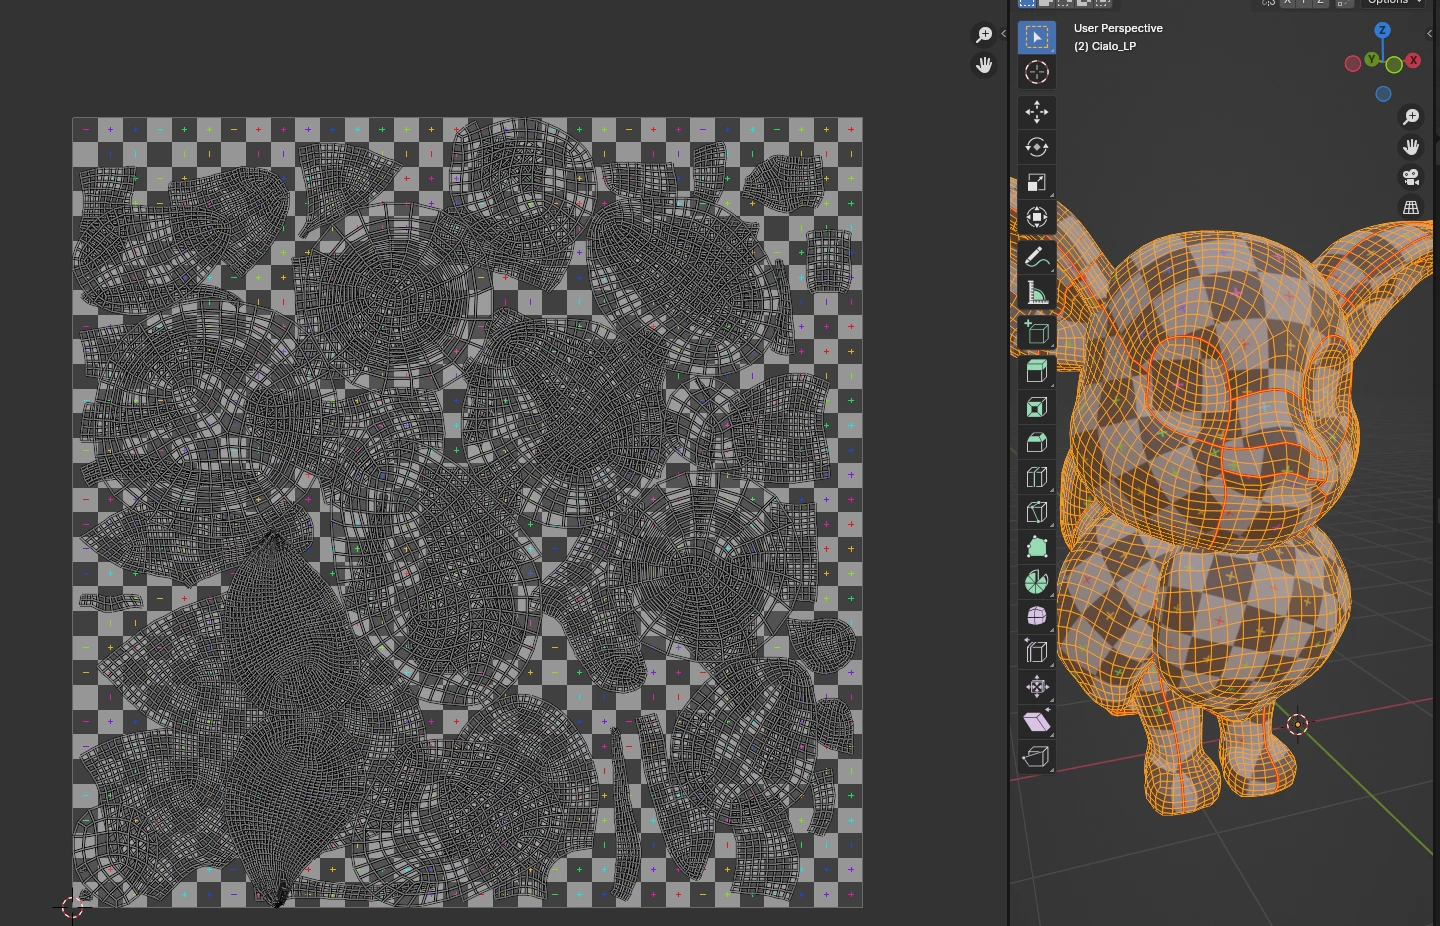Click the 3D viewport zoom magnifier
Viewport: 1440px width, 926px height.
coord(1411,117)
